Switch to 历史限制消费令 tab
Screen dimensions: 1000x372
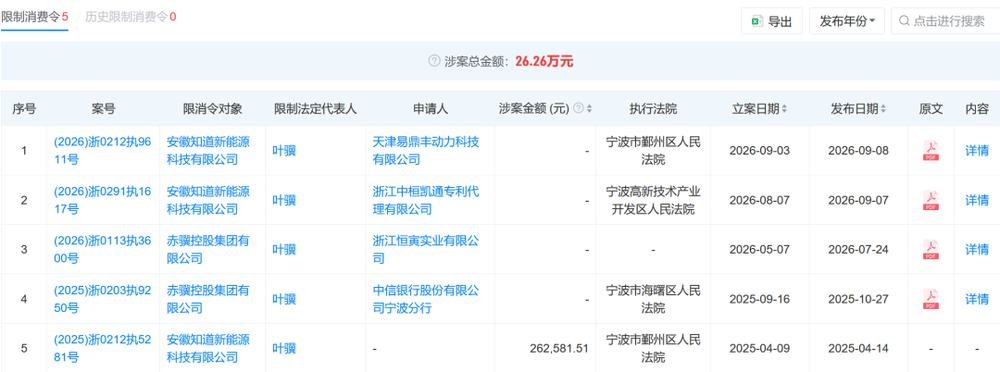tap(131, 17)
